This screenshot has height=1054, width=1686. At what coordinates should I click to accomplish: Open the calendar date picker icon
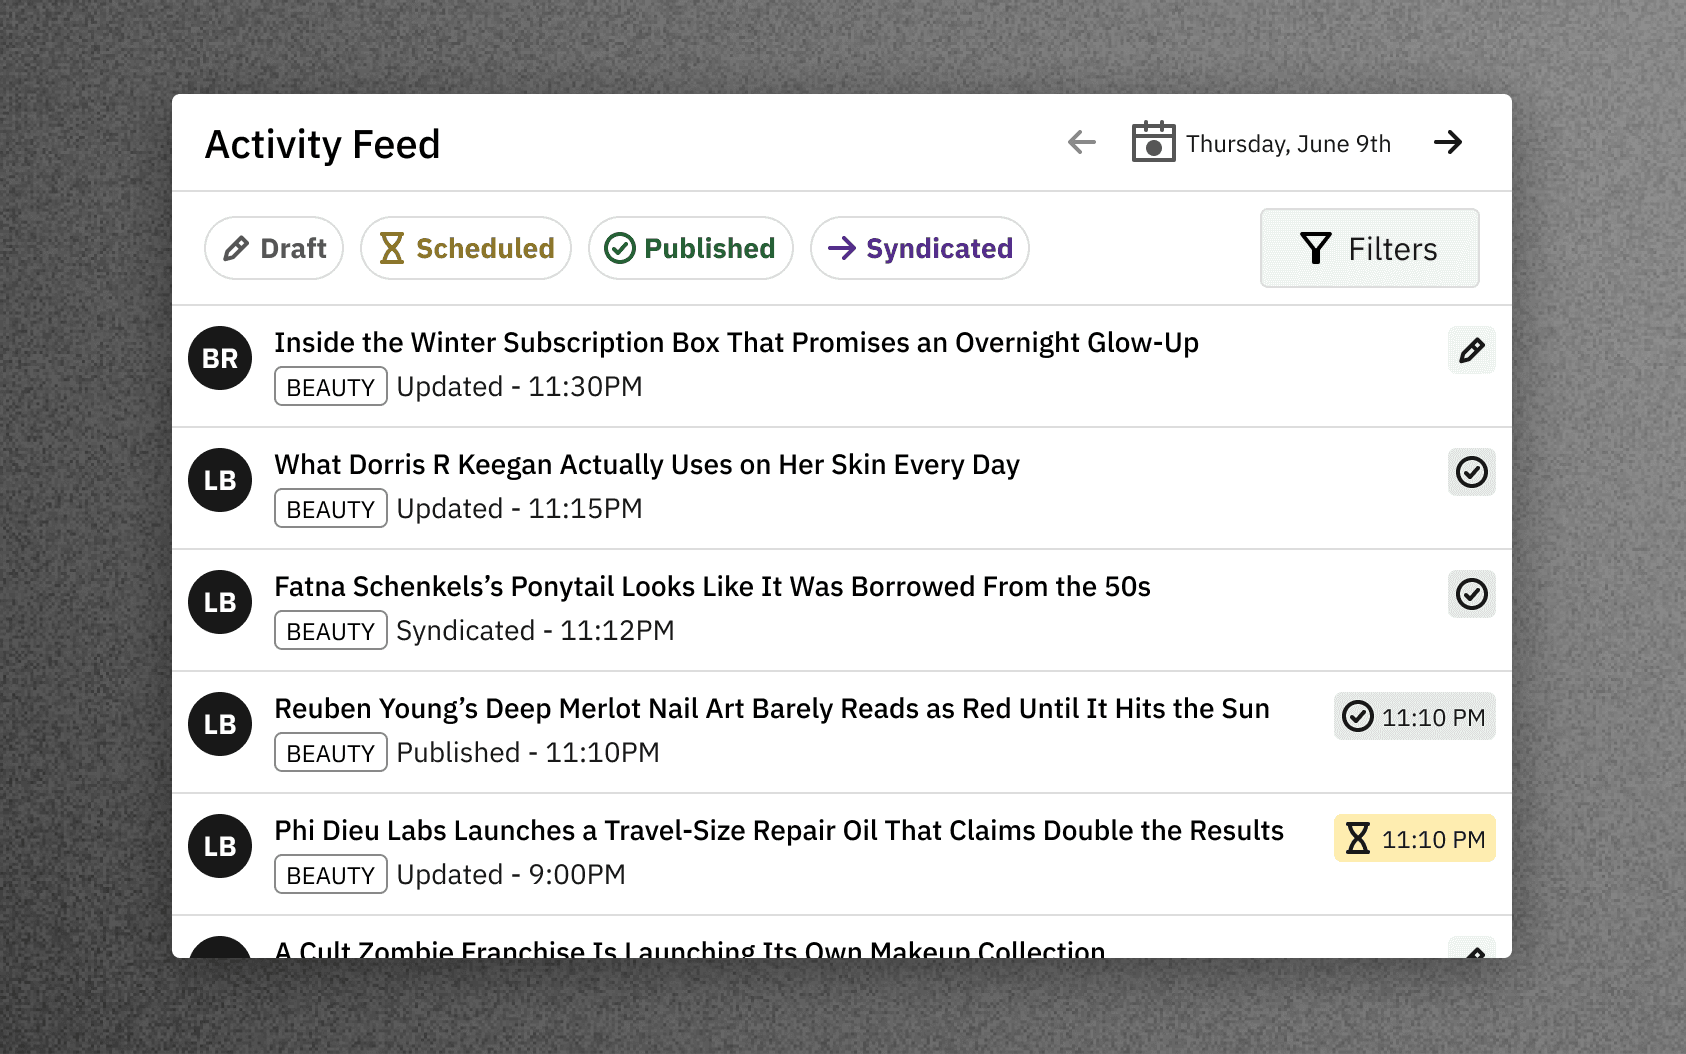pyautogui.click(x=1153, y=142)
